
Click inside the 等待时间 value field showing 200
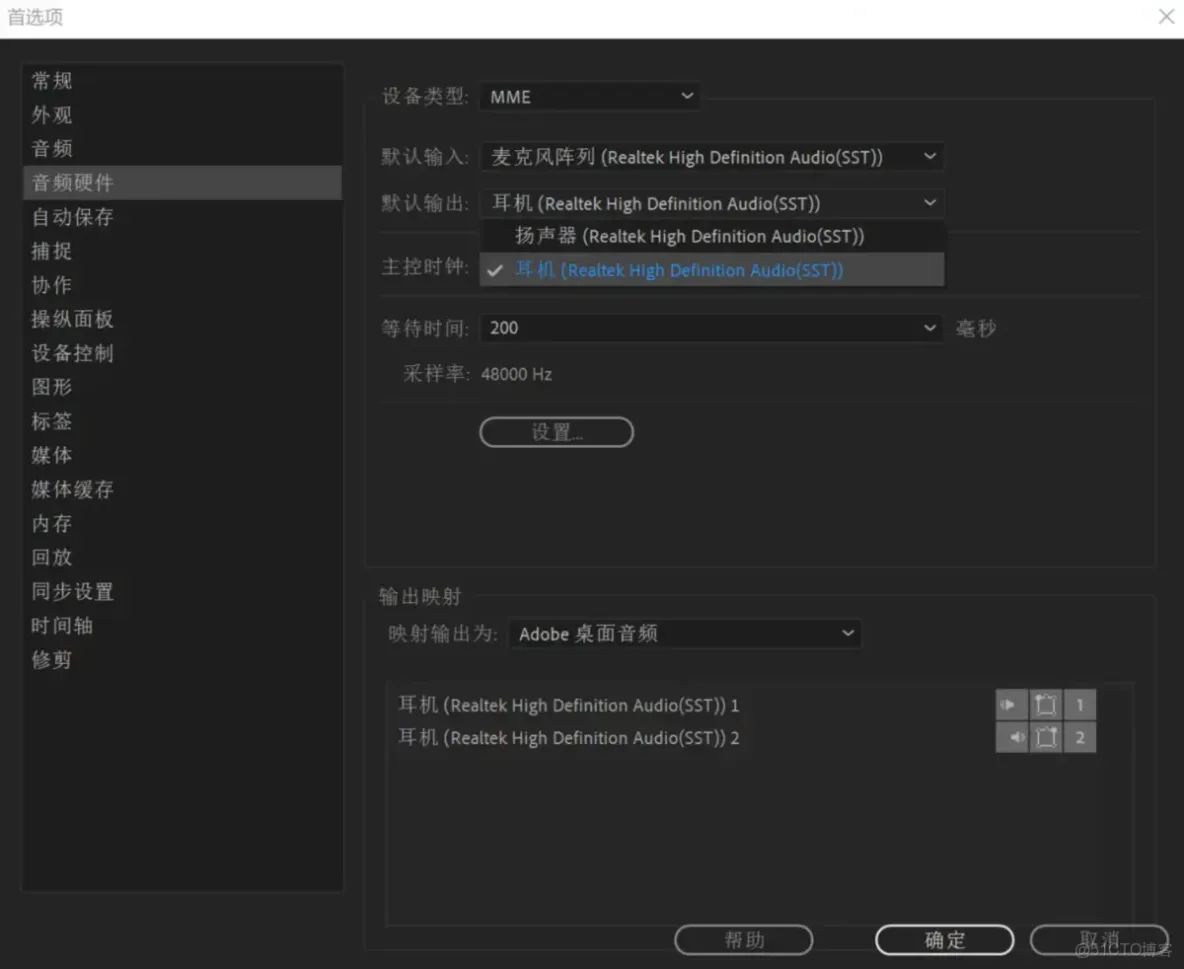600,327
